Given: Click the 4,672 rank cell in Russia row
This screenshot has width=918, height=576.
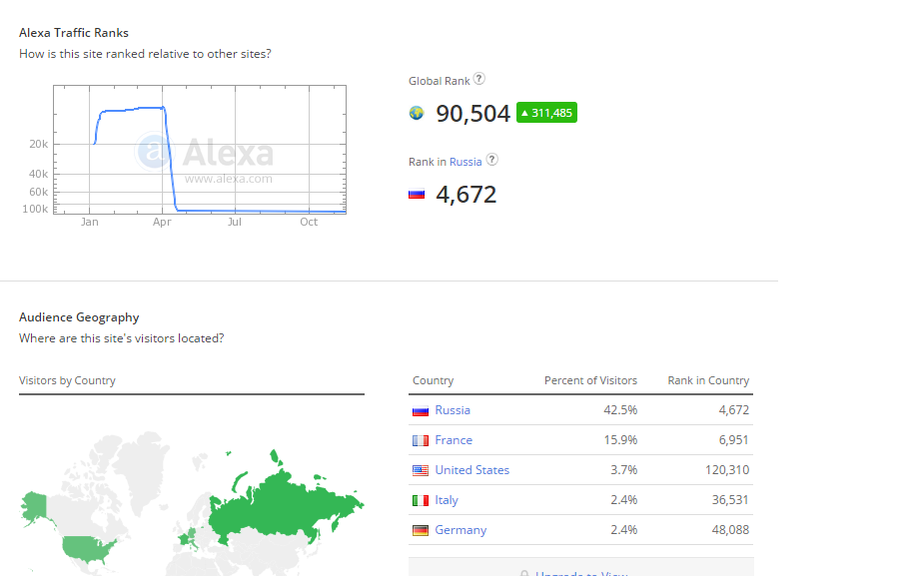Looking at the screenshot, I should [734, 410].
